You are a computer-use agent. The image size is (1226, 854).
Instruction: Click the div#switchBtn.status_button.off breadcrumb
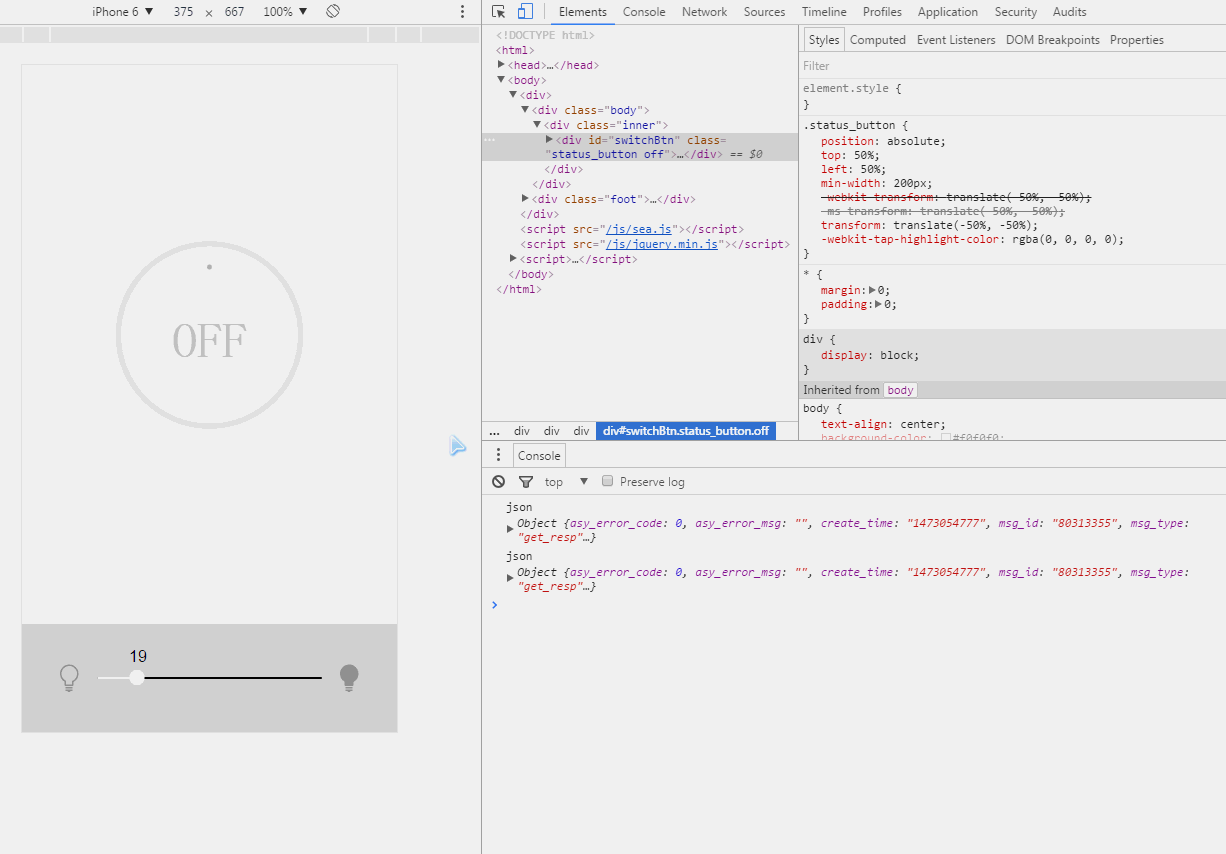[x=686, y=431]
